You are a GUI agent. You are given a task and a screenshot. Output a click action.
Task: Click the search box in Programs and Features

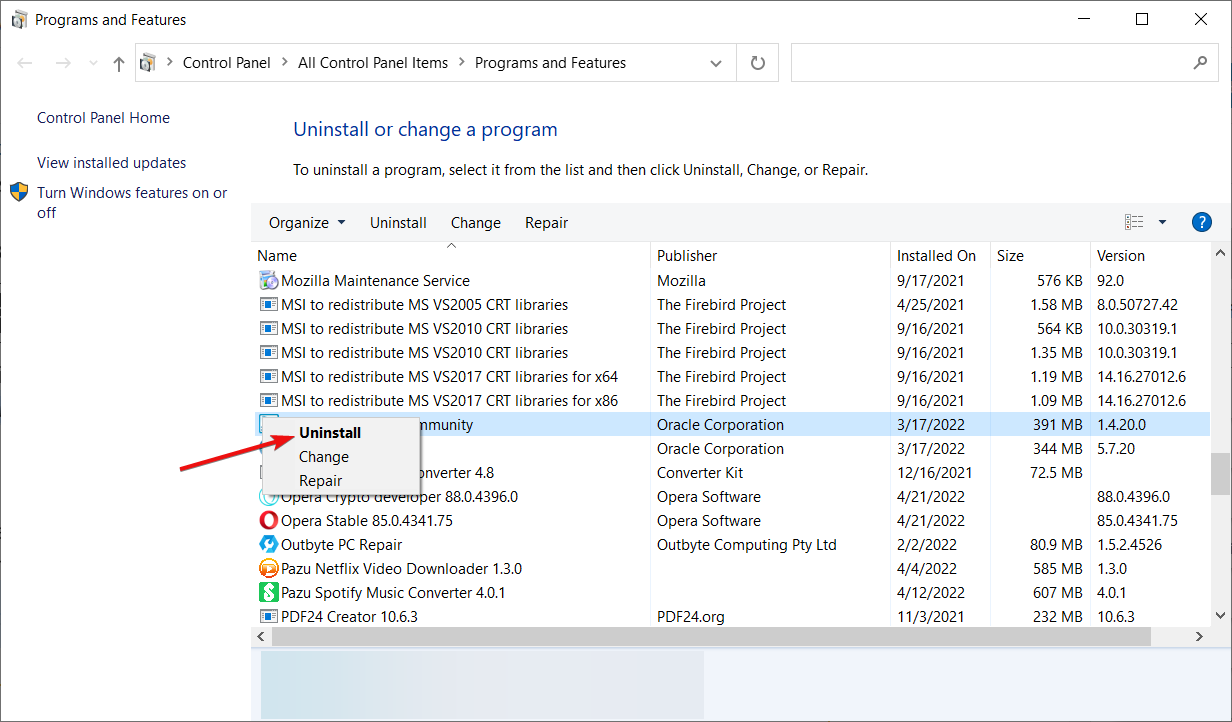point(1003,63)
